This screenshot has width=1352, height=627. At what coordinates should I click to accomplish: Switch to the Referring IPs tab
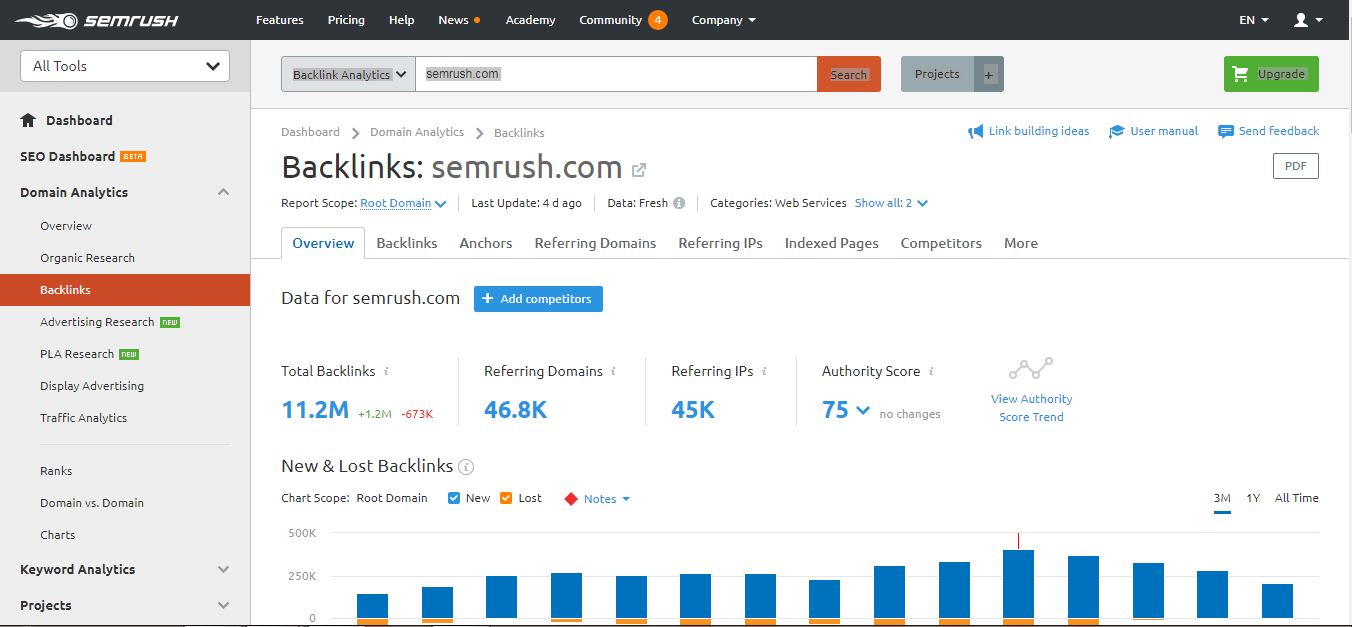point(720,243)
